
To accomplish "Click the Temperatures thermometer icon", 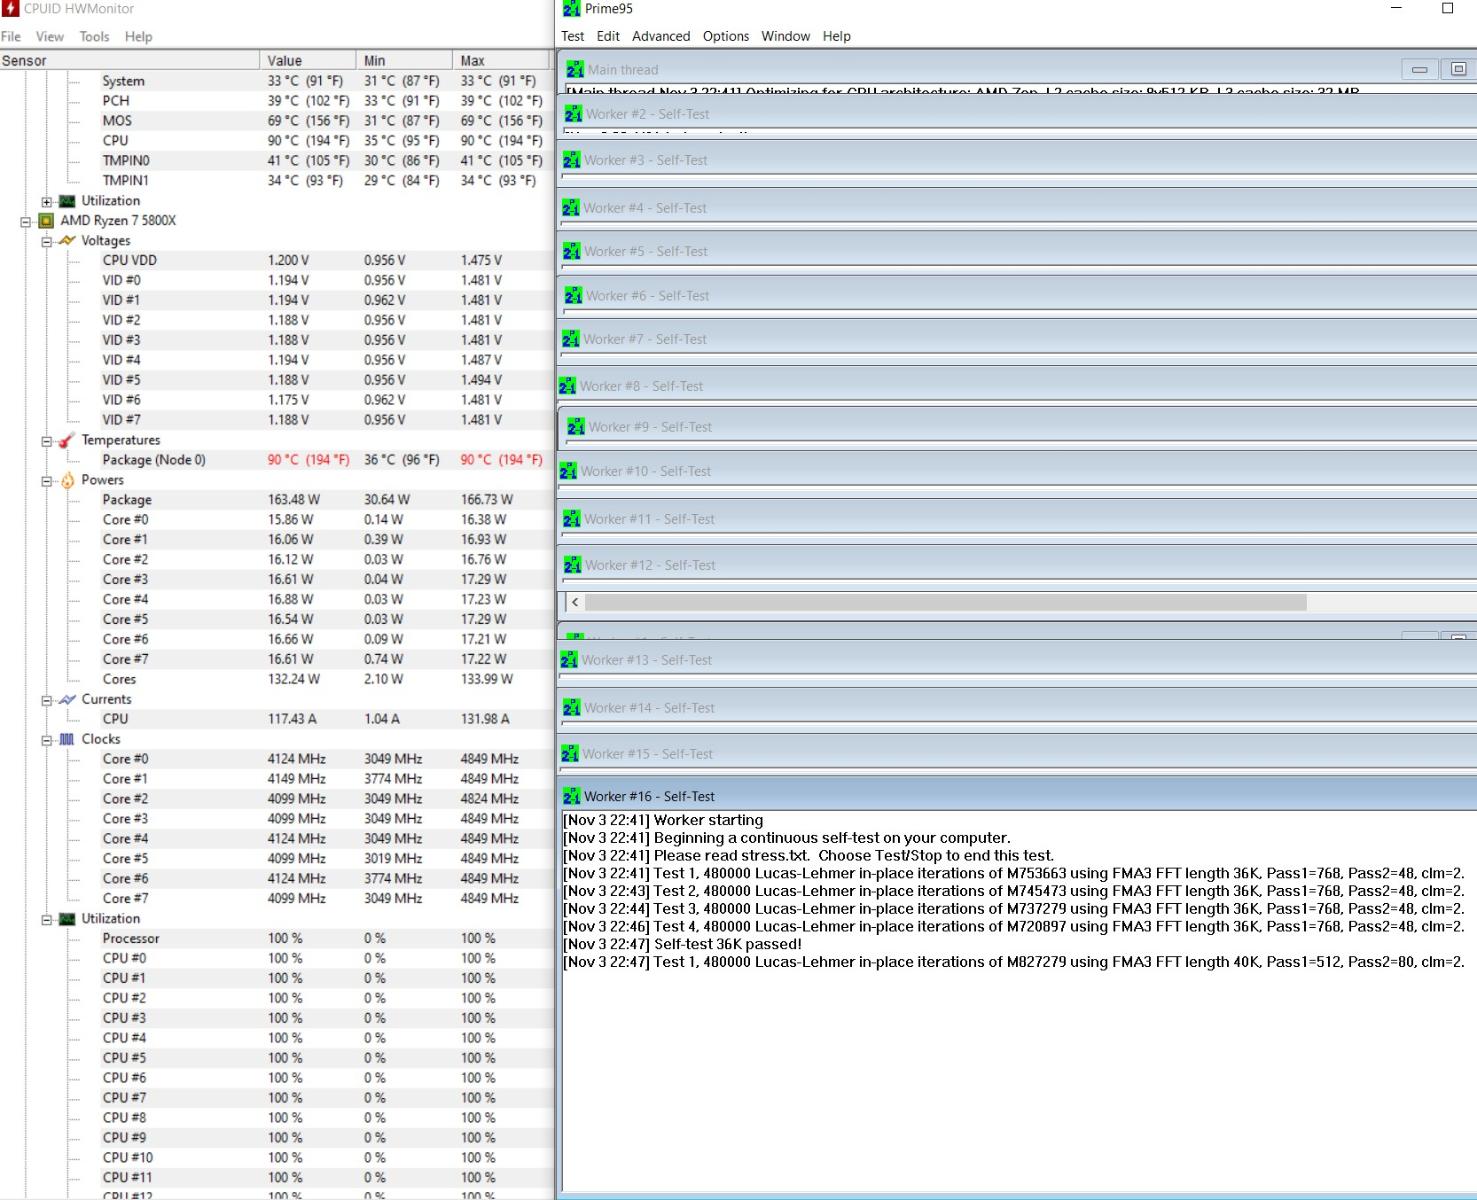I will (67, 440).
